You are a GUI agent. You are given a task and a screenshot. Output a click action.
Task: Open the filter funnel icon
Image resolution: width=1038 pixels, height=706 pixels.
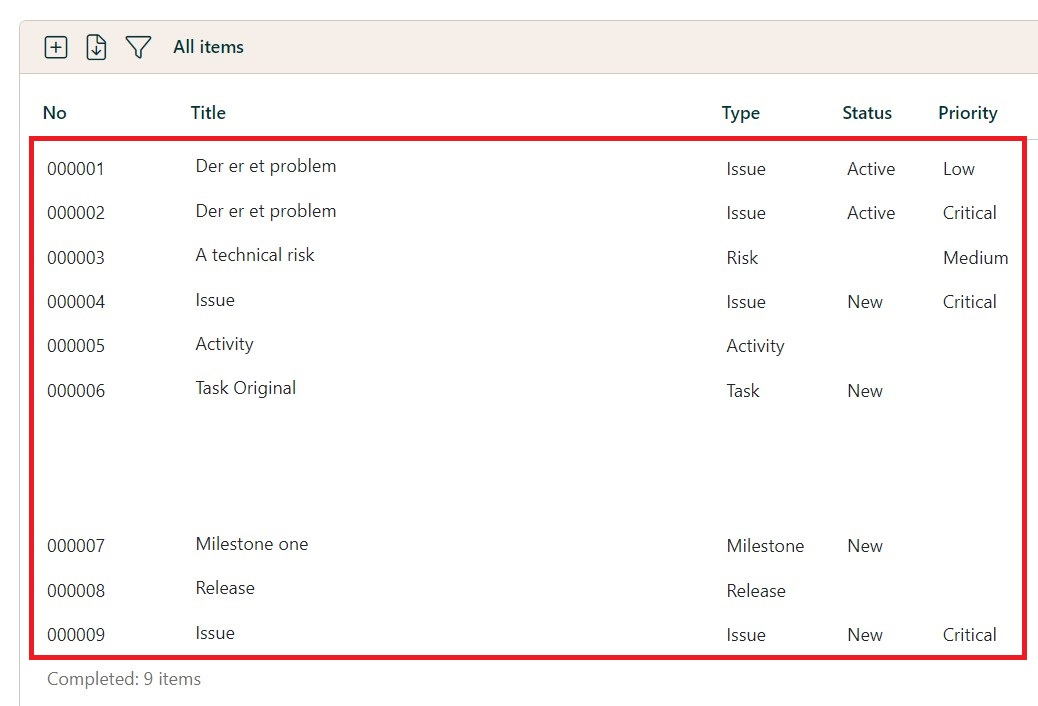tap(138, 47)
